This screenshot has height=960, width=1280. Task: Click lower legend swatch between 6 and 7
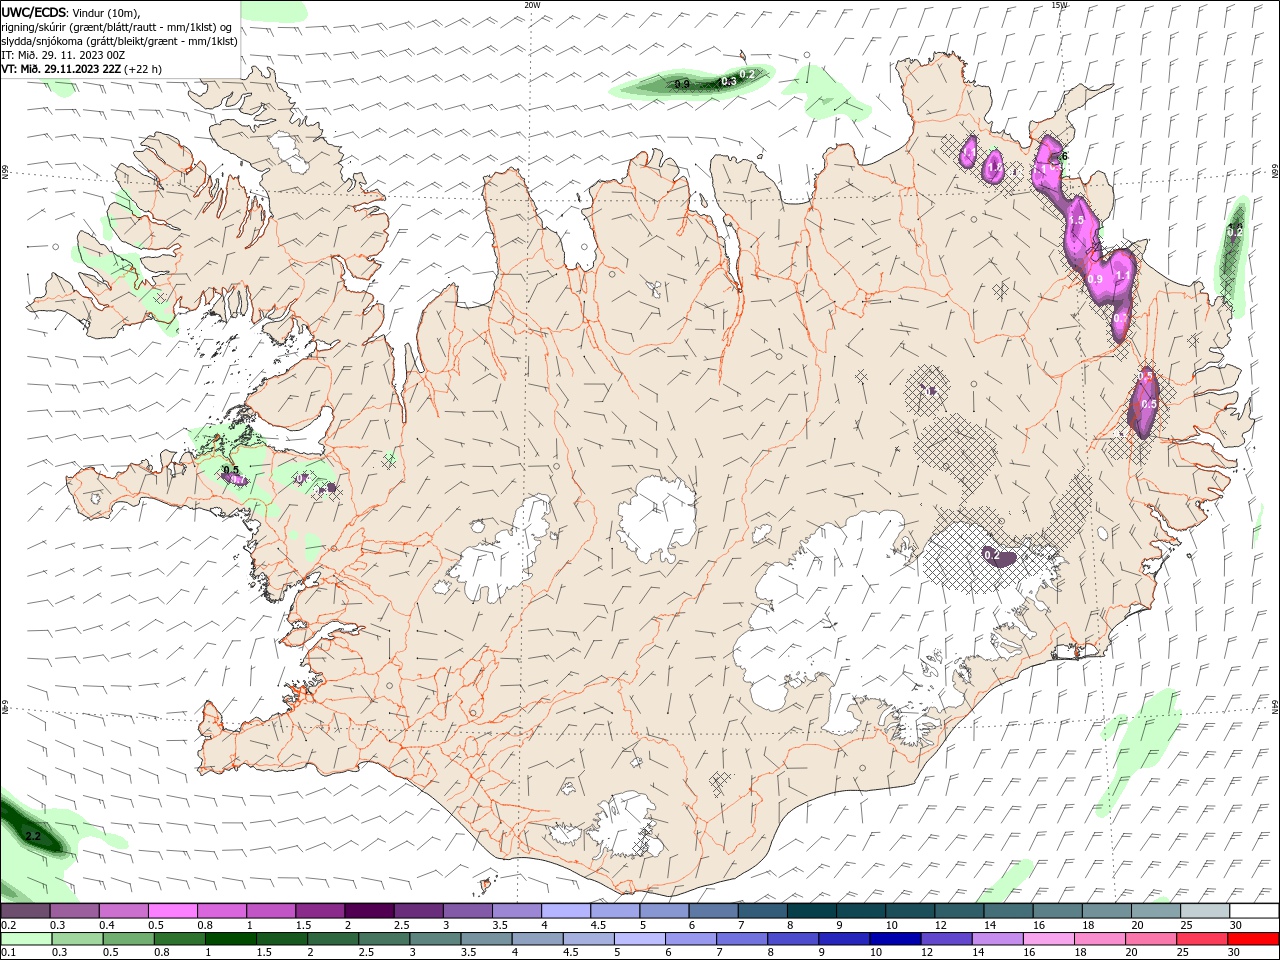click(x=691, y=939)
